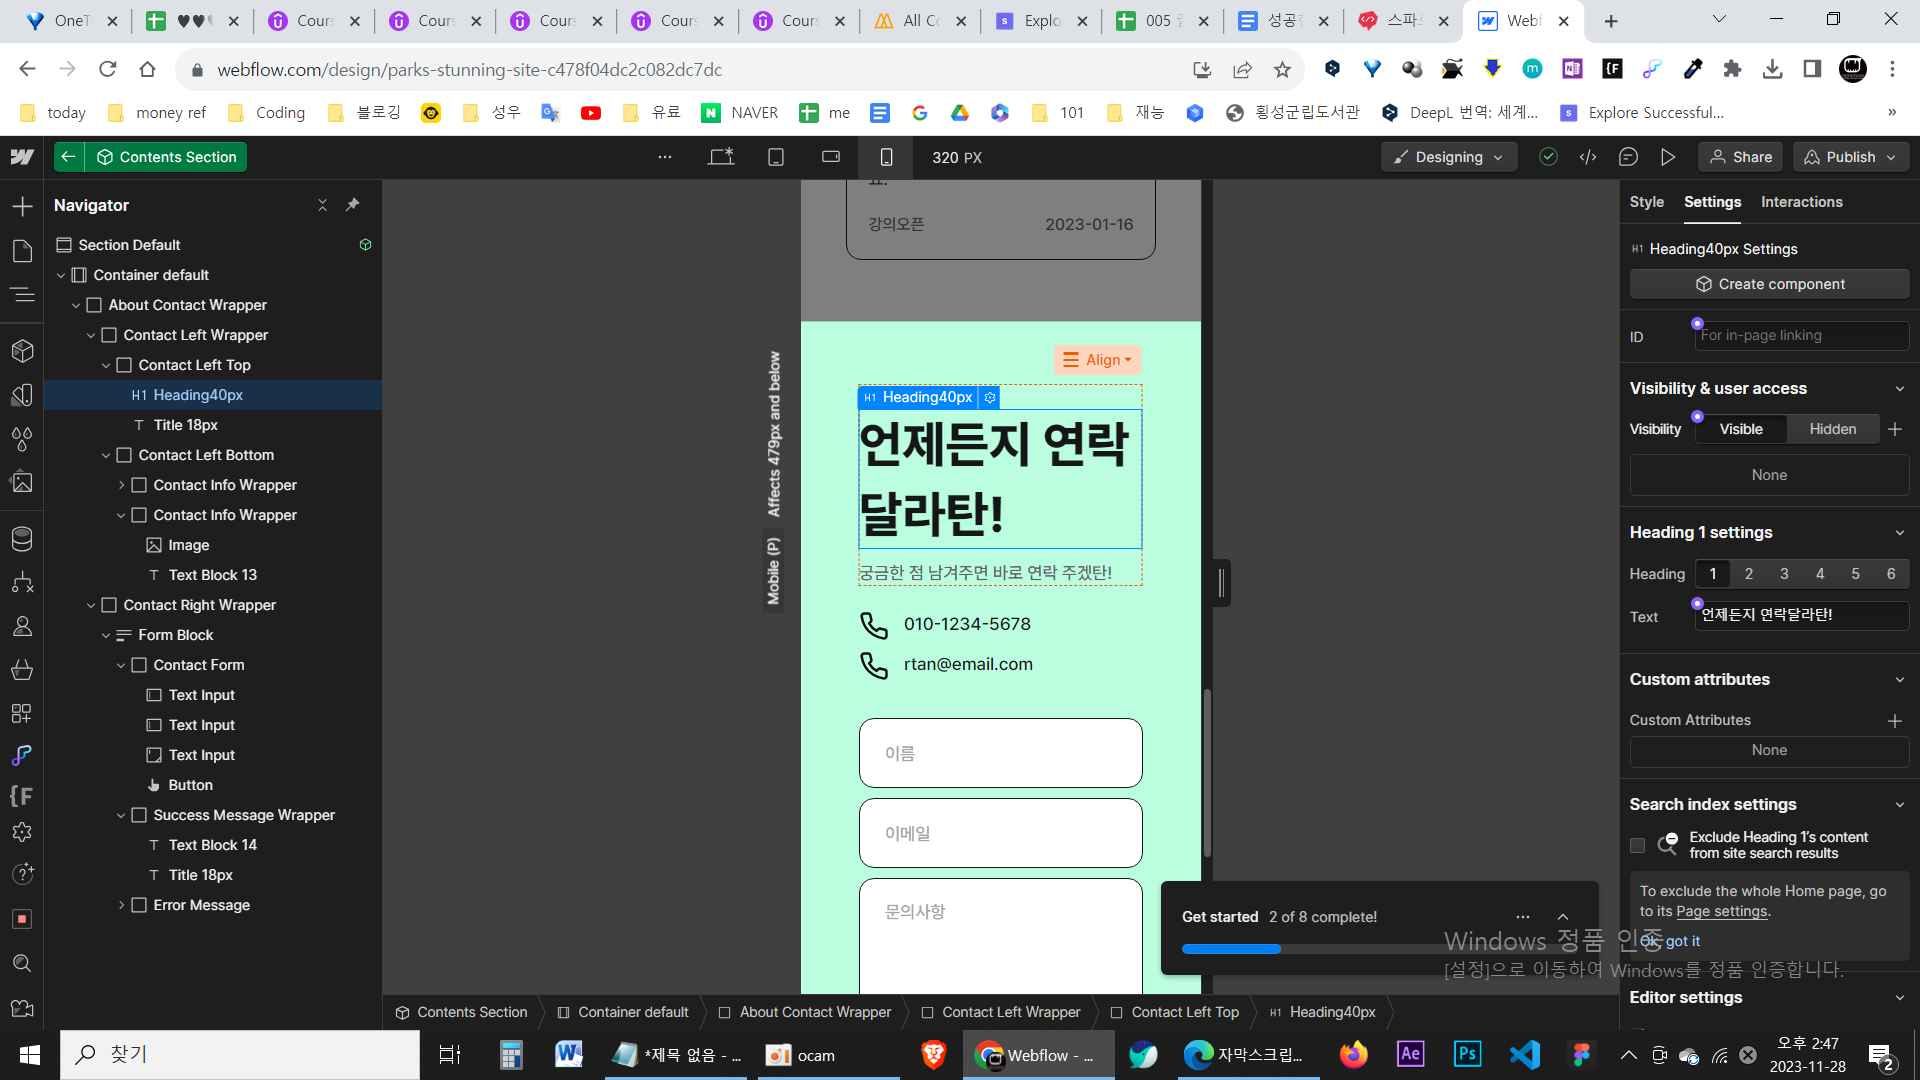Select the mobile portrait breakpoint icon

coord(886,157)
